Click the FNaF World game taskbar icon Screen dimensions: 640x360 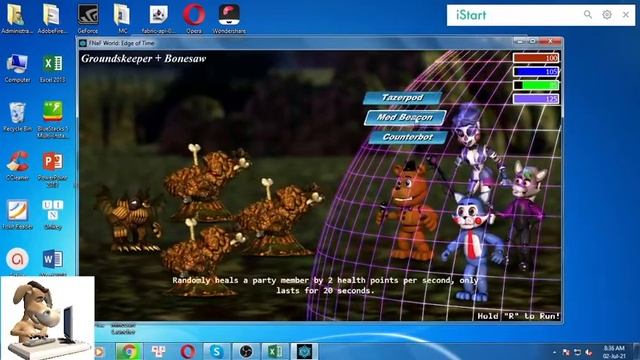point(304,351)
